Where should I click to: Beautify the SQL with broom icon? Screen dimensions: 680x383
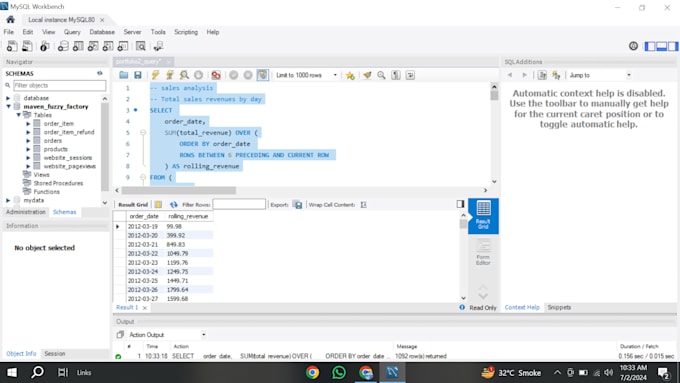(x=367, y=75)
